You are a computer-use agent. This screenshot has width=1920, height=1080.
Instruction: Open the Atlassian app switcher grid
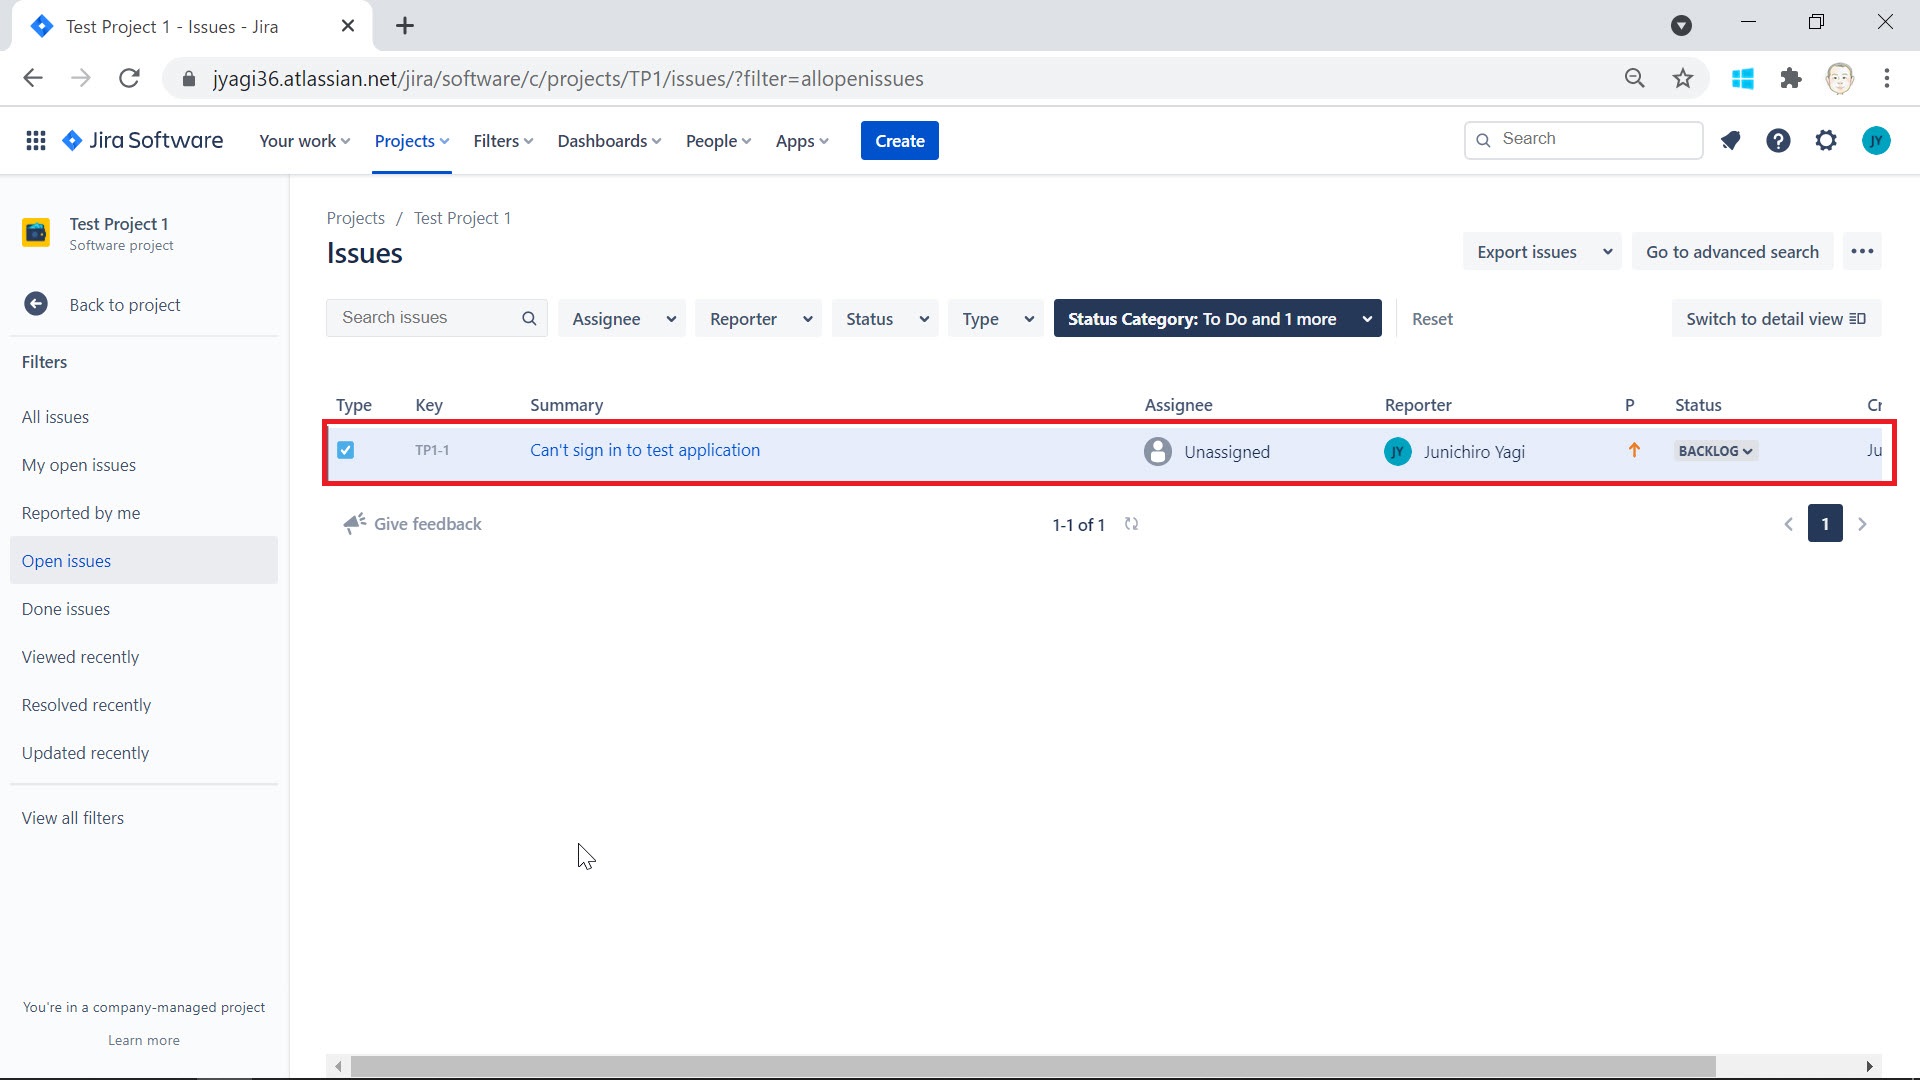point(36,140)
